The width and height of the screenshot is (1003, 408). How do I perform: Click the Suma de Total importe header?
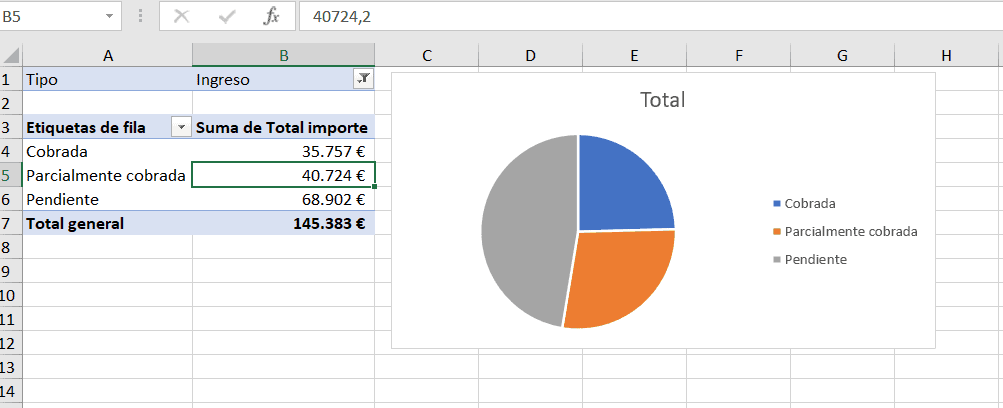coord(283,127)
